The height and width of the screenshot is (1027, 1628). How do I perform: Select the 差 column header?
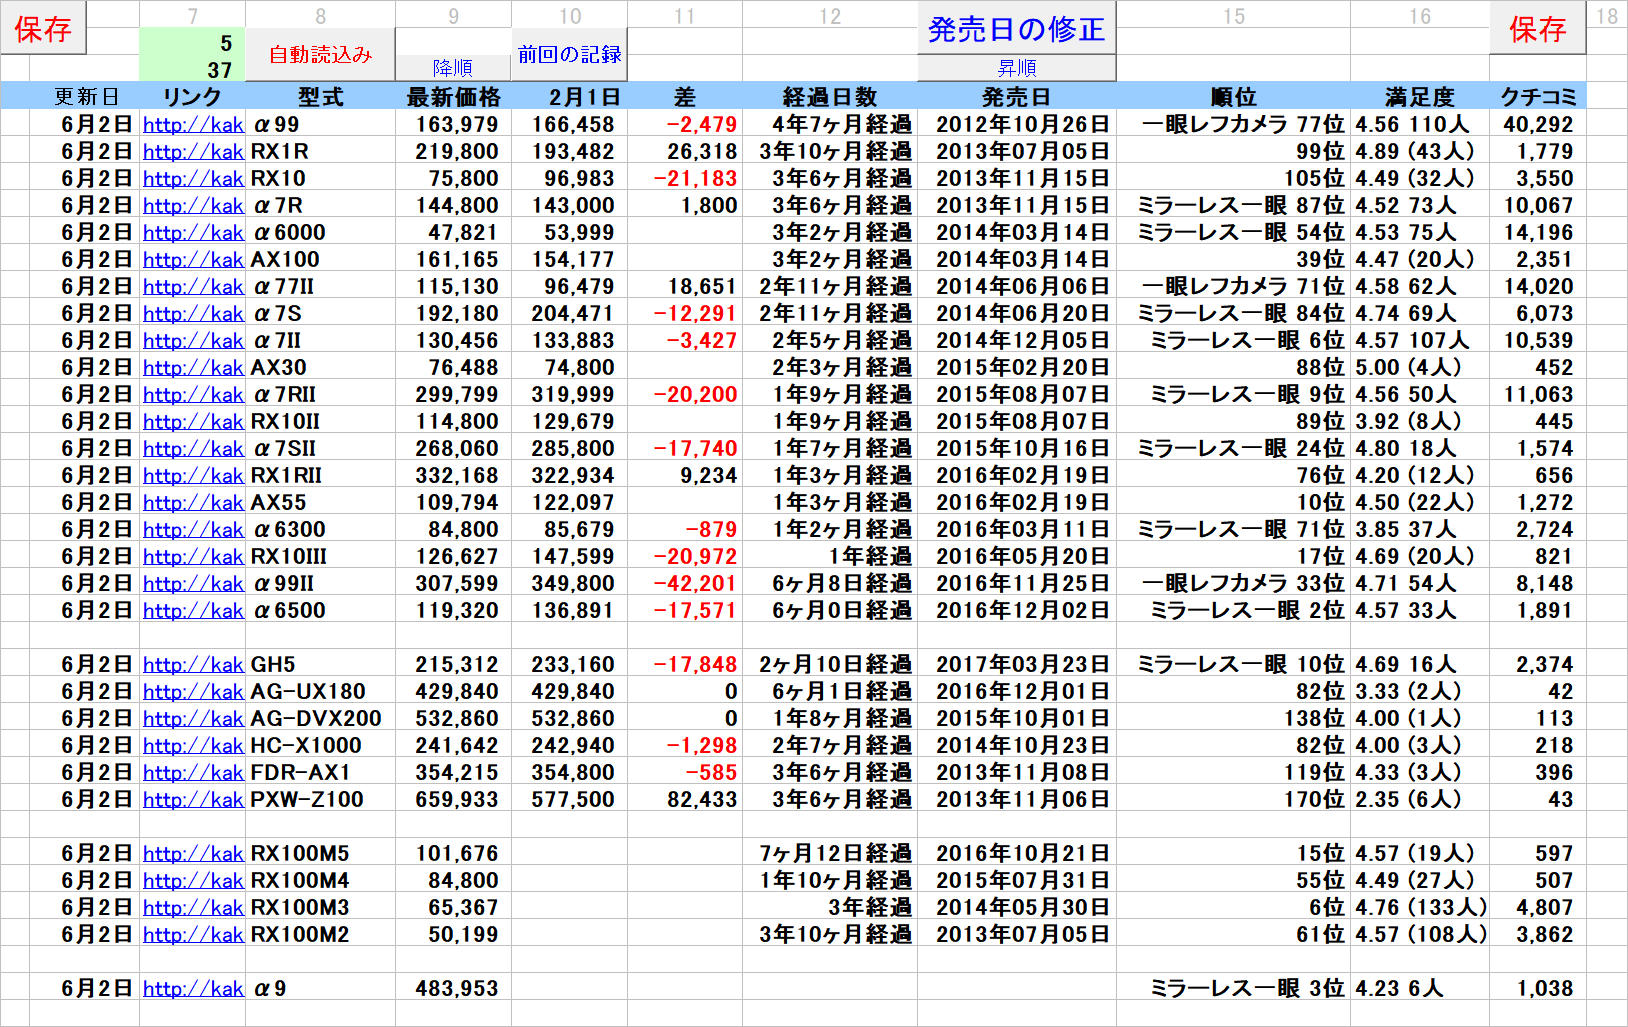click(x=685, y=97)
